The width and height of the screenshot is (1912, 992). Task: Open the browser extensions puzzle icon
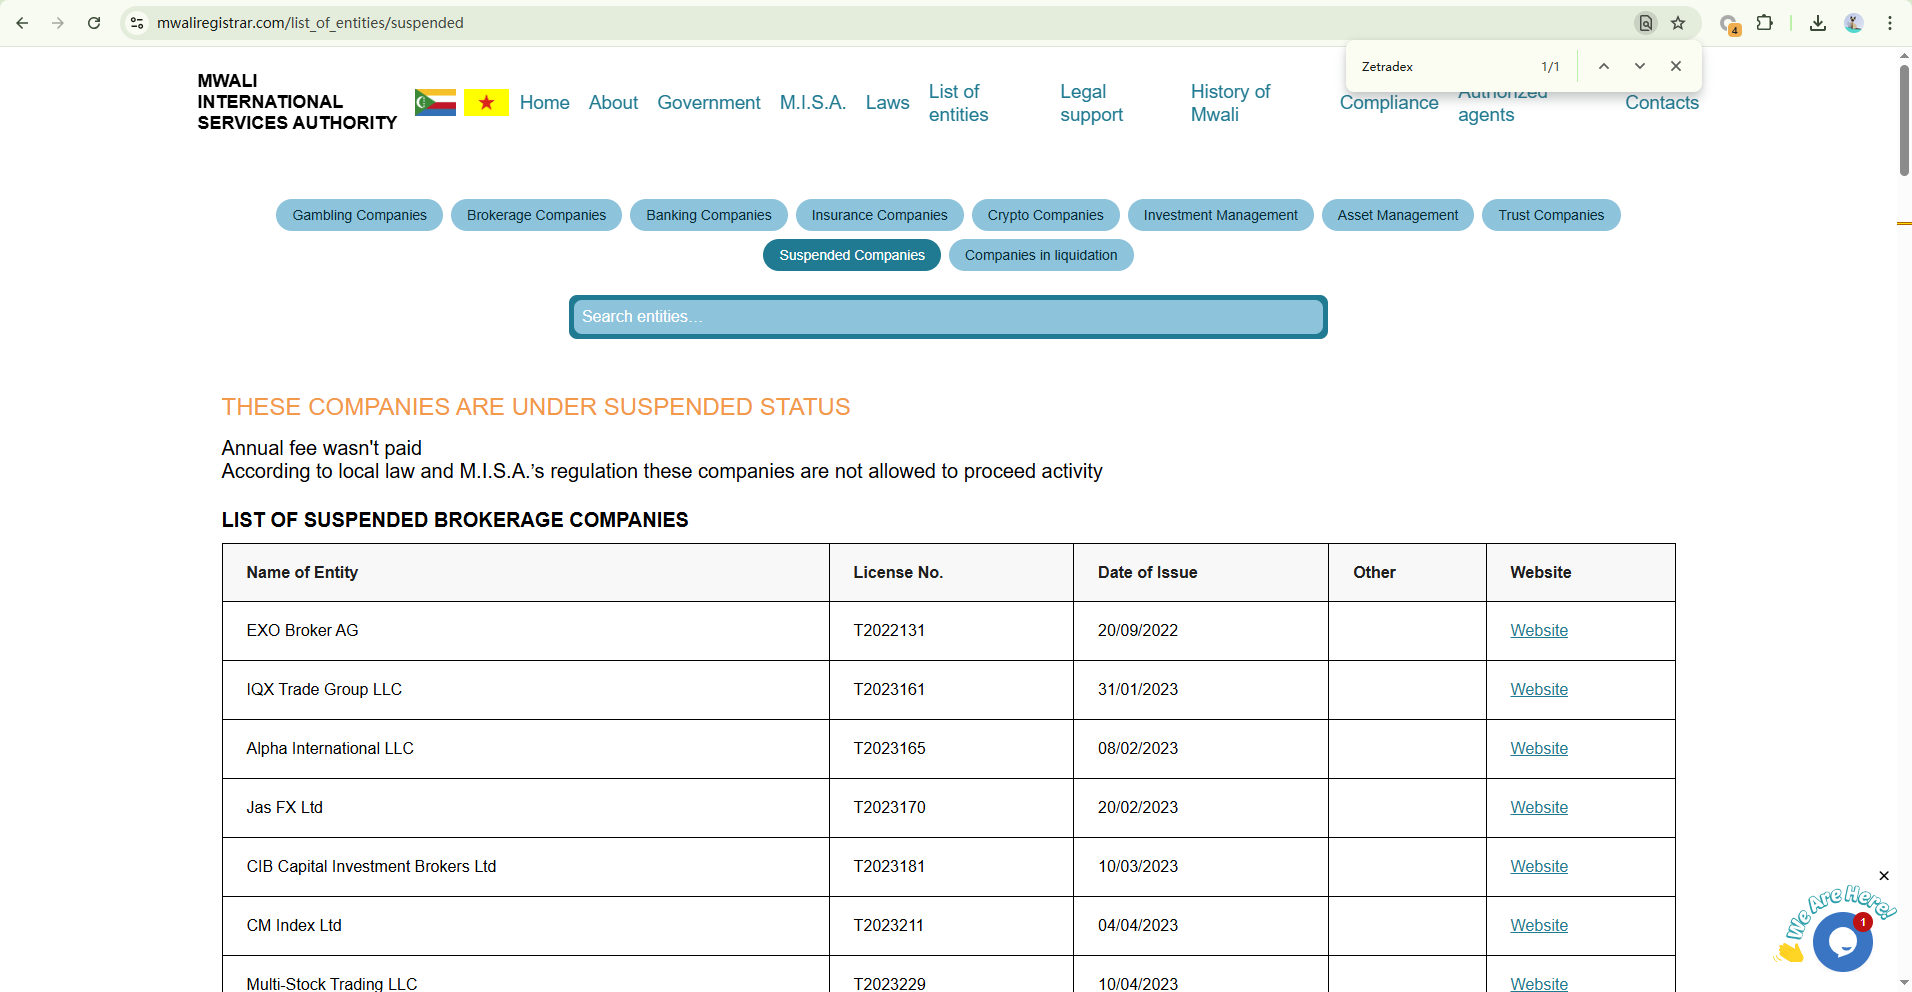click(x=1765, y=23)
